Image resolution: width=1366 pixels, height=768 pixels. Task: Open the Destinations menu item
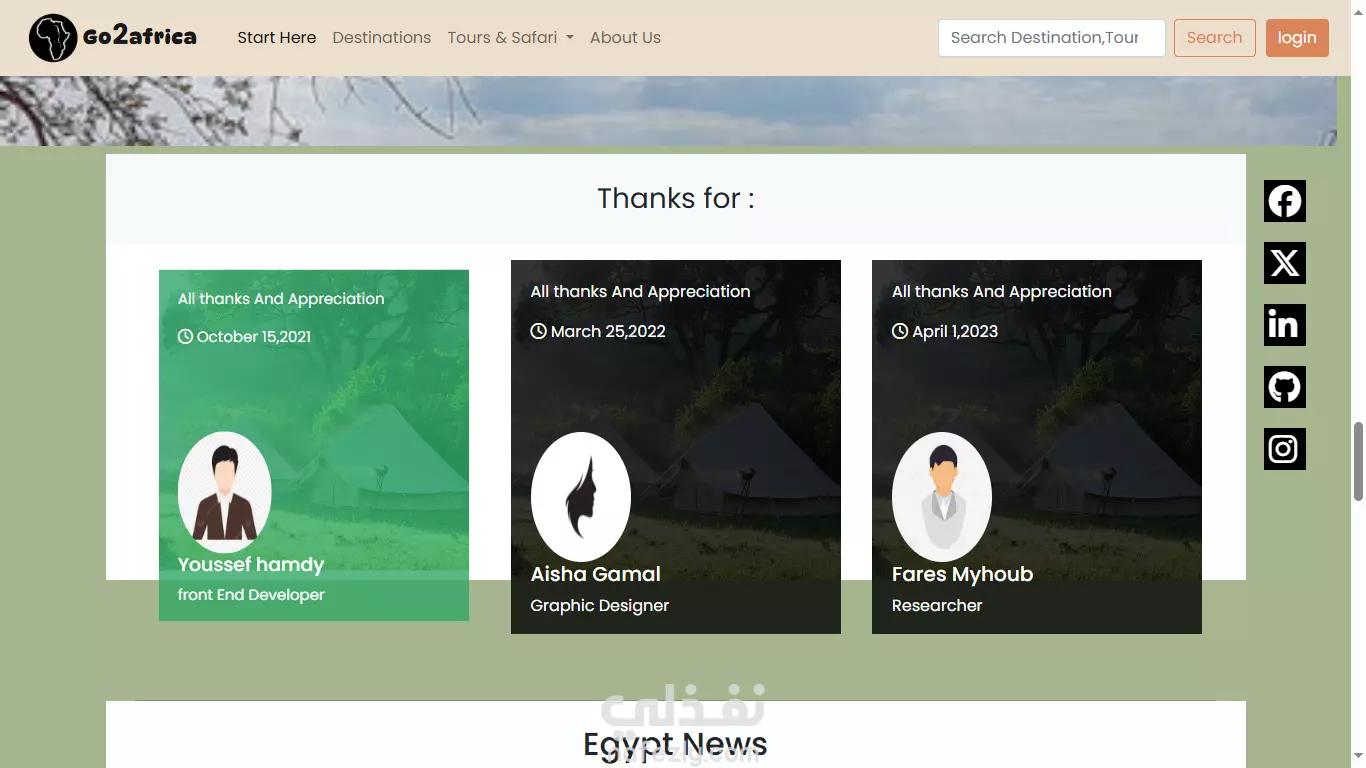382,38
